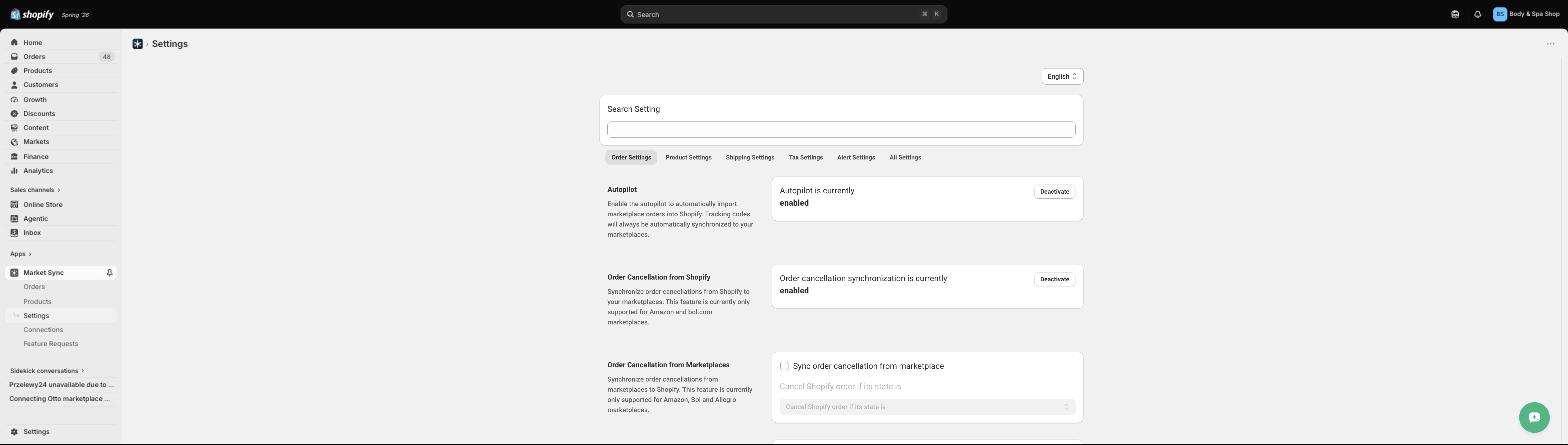Viewport: 1568px width, 445px height.
Task: Switch to All Settings tab
Action: 905,157
